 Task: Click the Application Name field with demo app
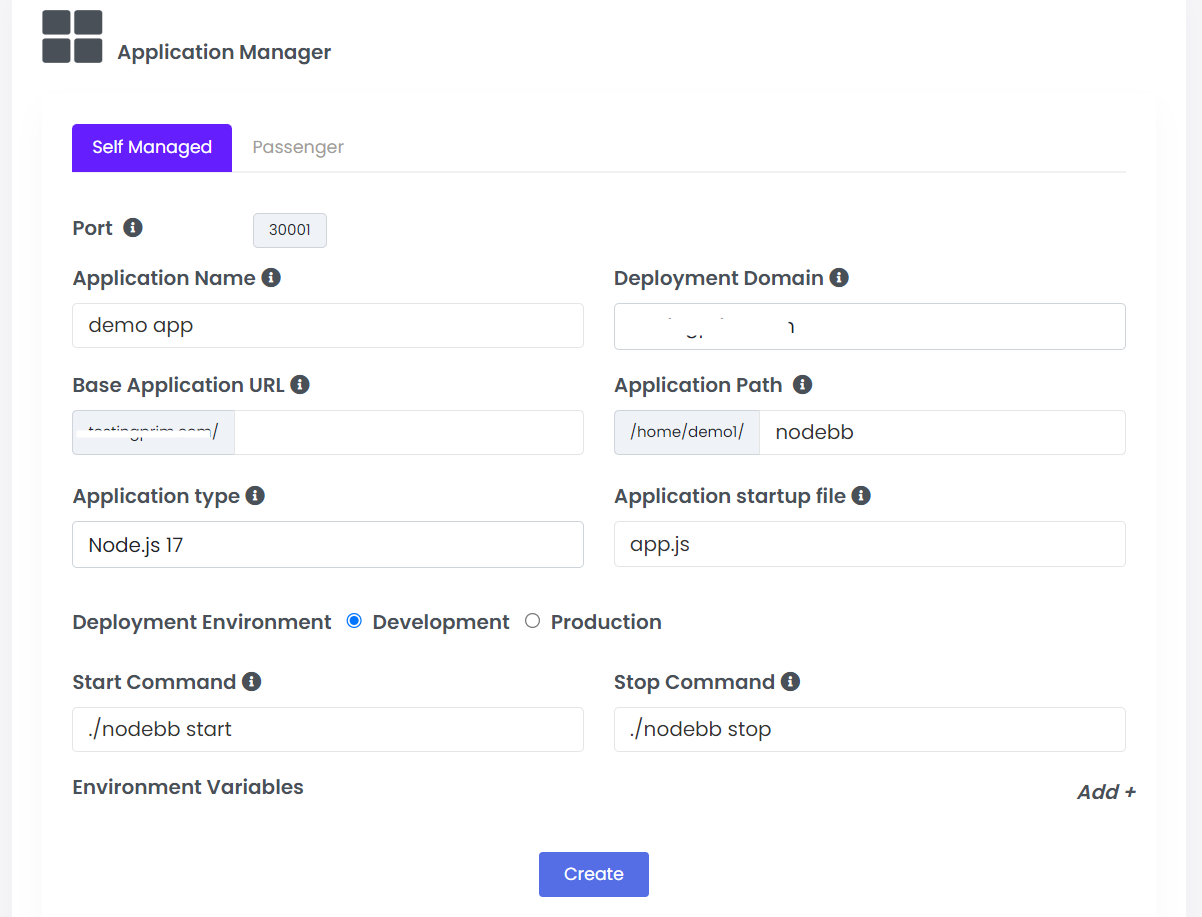pos(327,326)
